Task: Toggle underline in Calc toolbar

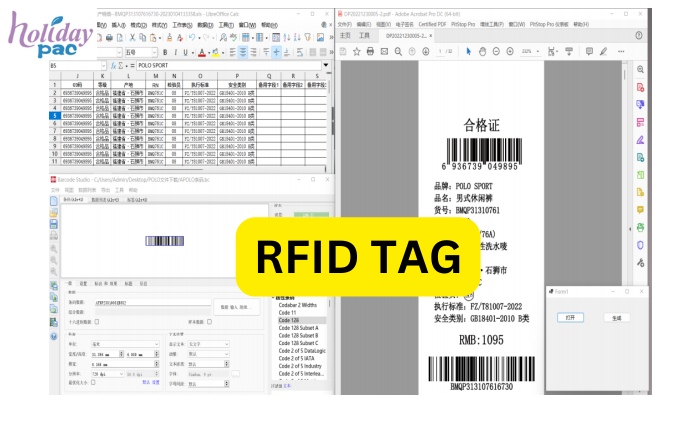Action: point(185,52)
